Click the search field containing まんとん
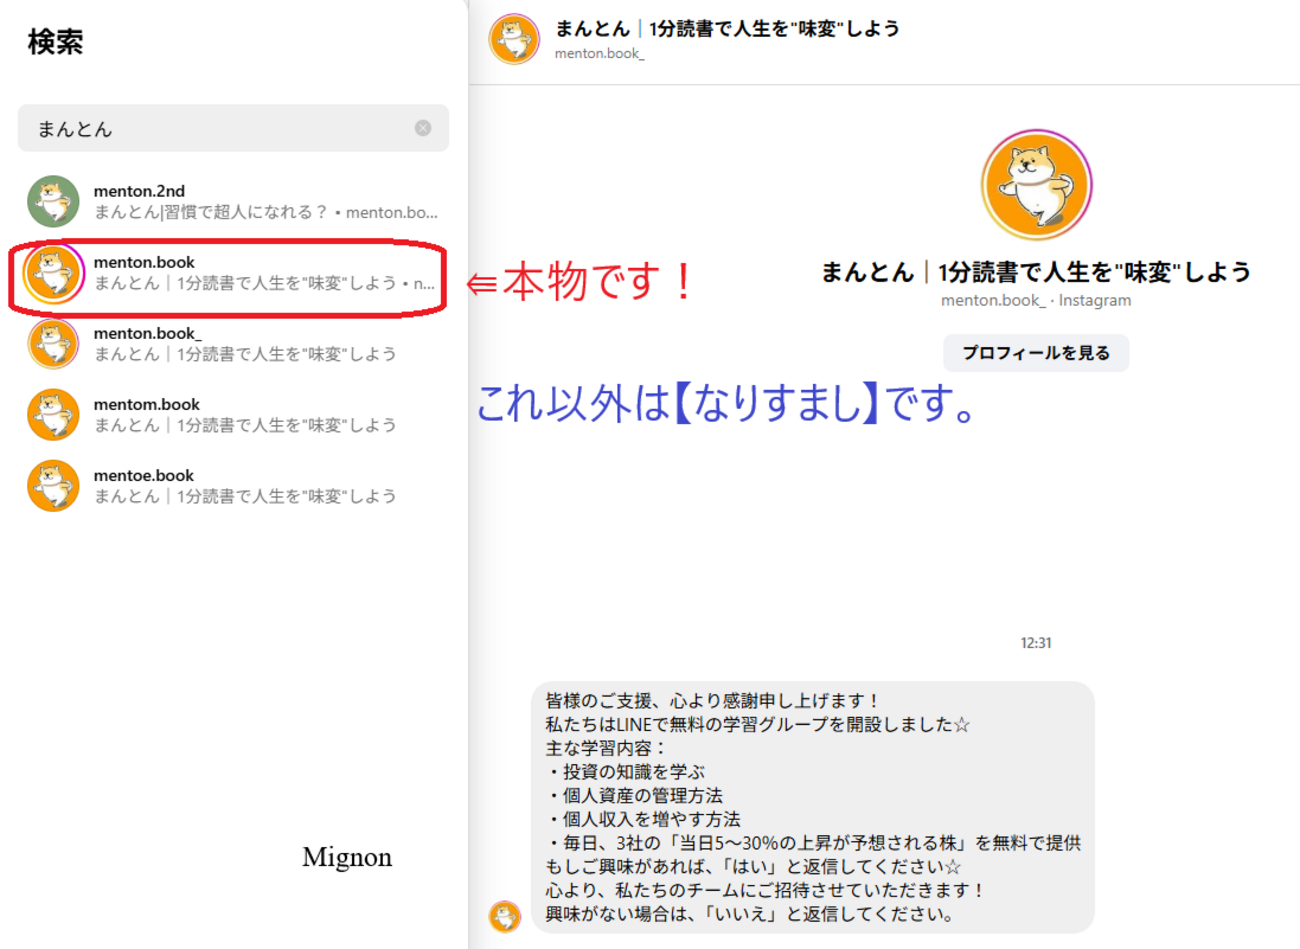This screenshot has height=949, width=1300. click(x=233, y=128)
